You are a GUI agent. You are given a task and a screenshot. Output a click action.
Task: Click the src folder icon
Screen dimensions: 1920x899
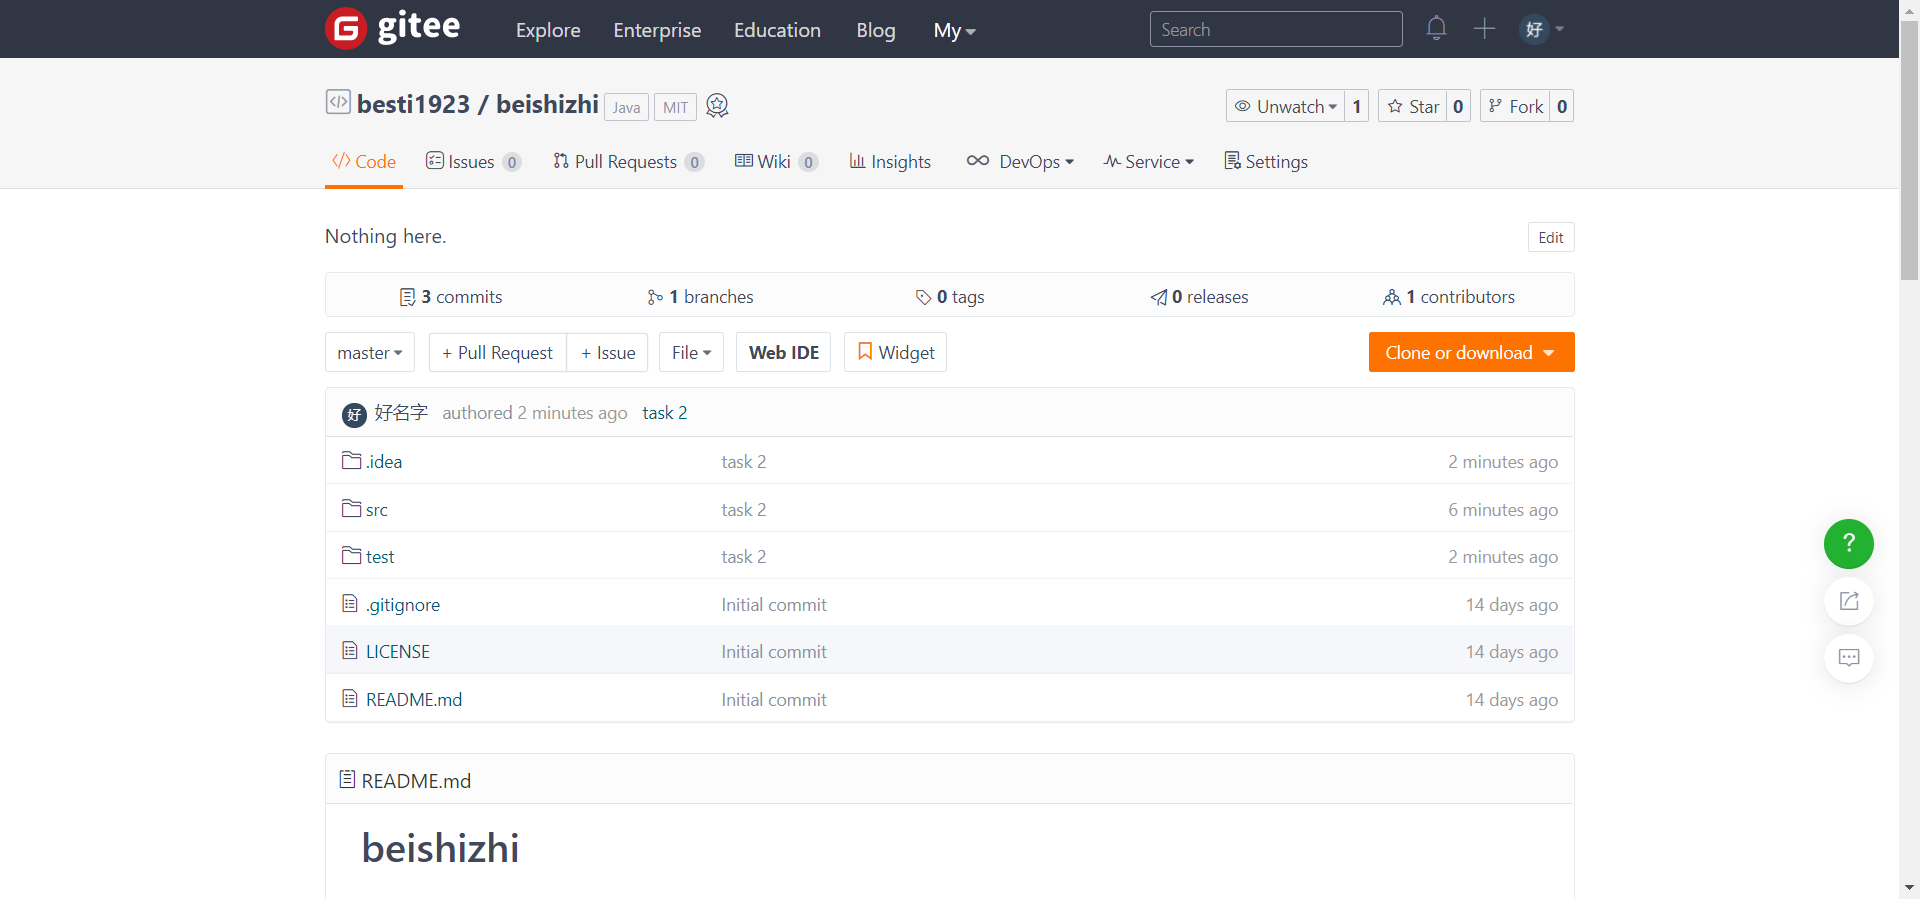351,508
